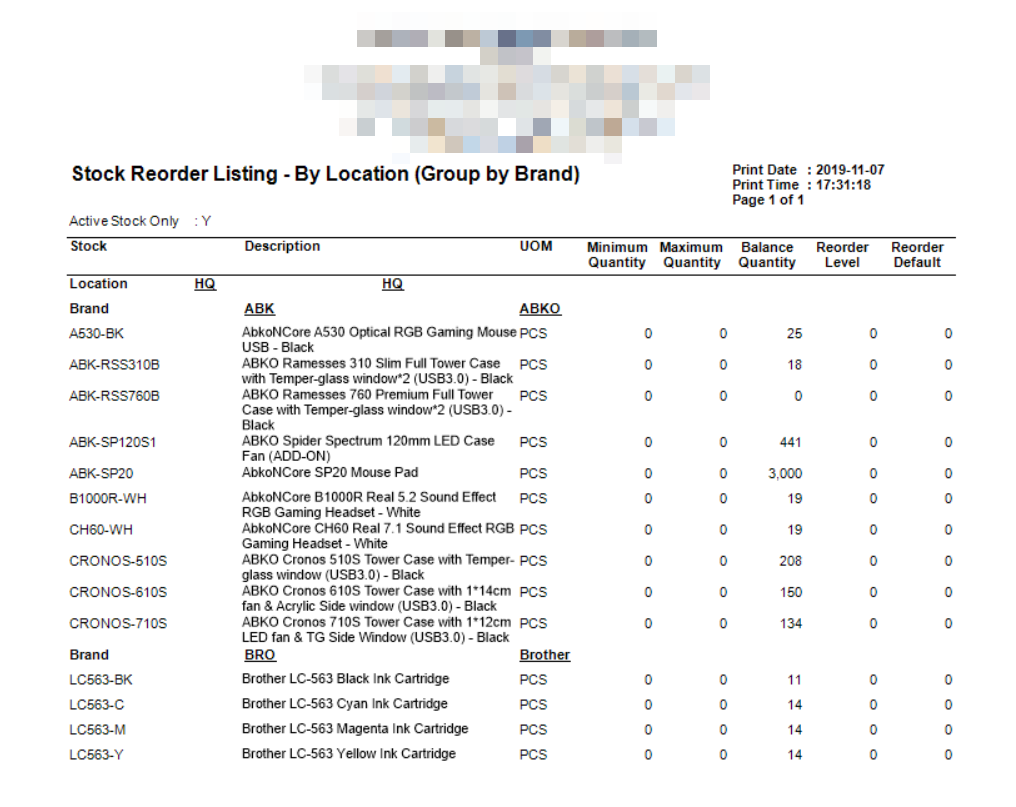Click the stock code ABK-RSS760B
The height and width of the screenshot is (807, 1016).
[x=114, y=396]
